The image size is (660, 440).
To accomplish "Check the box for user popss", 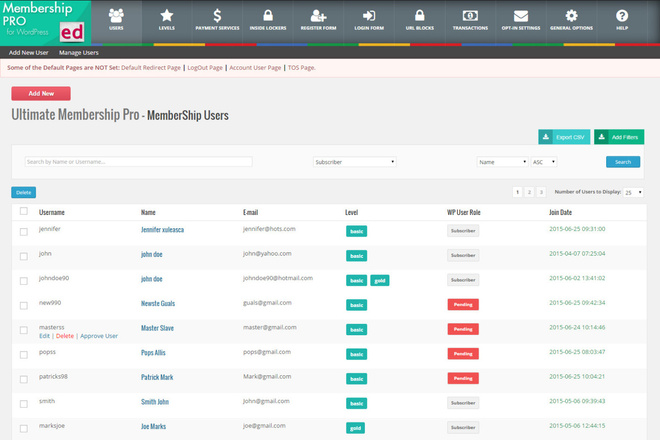I will coord(24,355).
